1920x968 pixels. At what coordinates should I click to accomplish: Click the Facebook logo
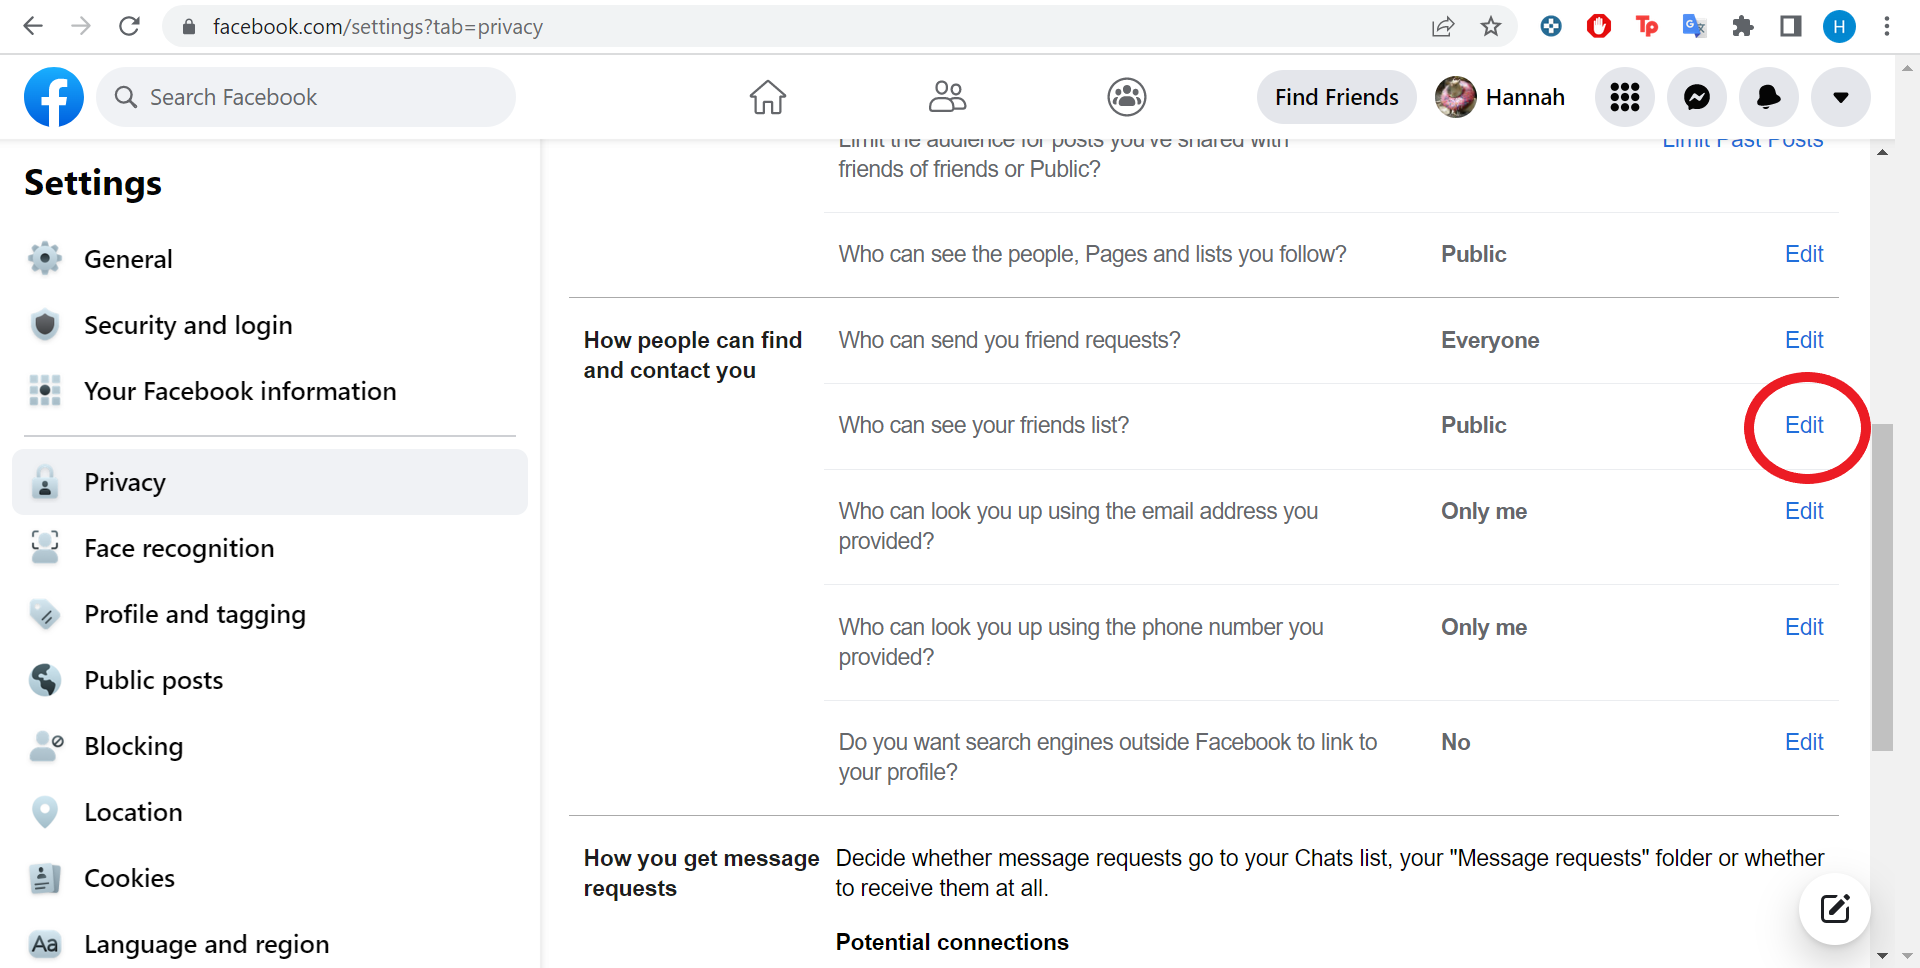coord(54,97)
